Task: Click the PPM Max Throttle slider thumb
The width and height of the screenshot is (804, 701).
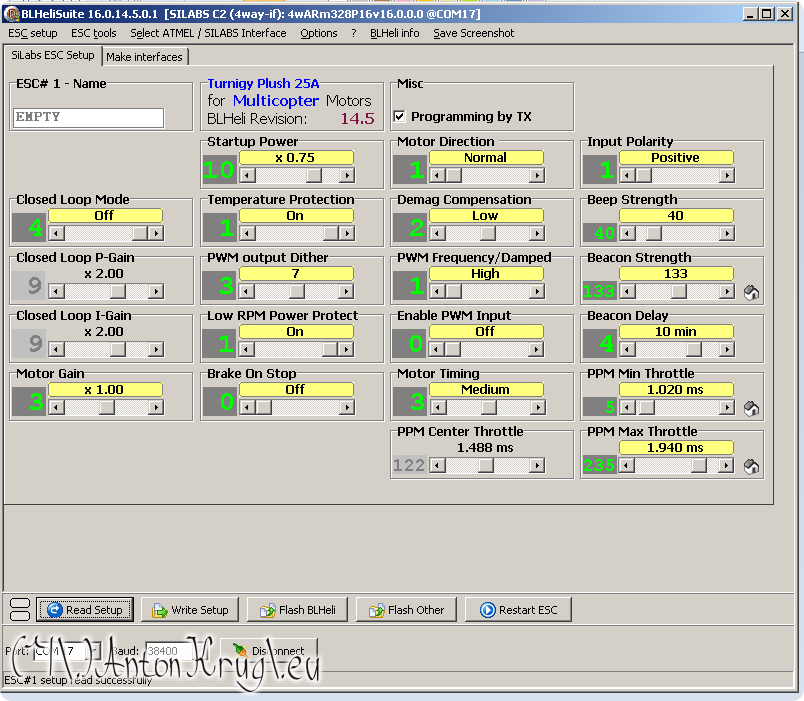Action: tap(698, 465)
